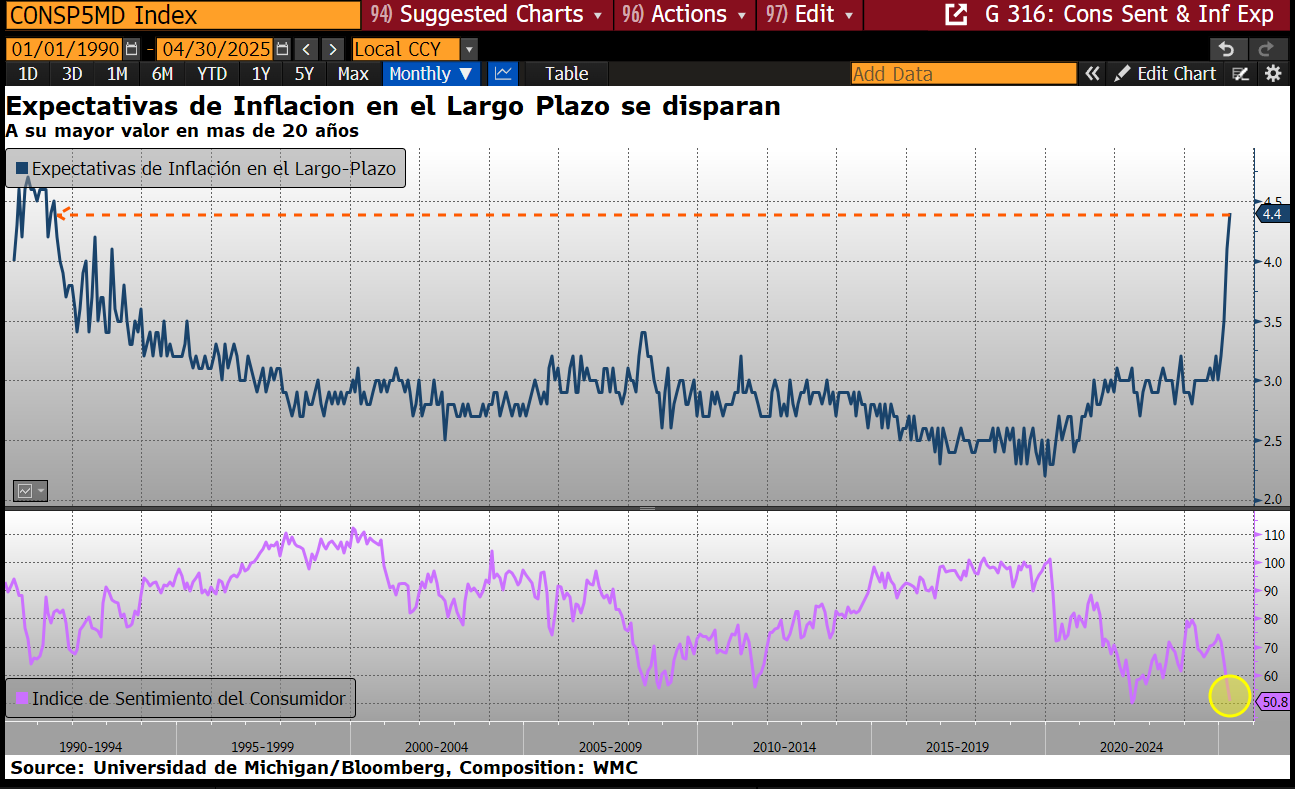Click the Add Data input box

tap(964, 73)
